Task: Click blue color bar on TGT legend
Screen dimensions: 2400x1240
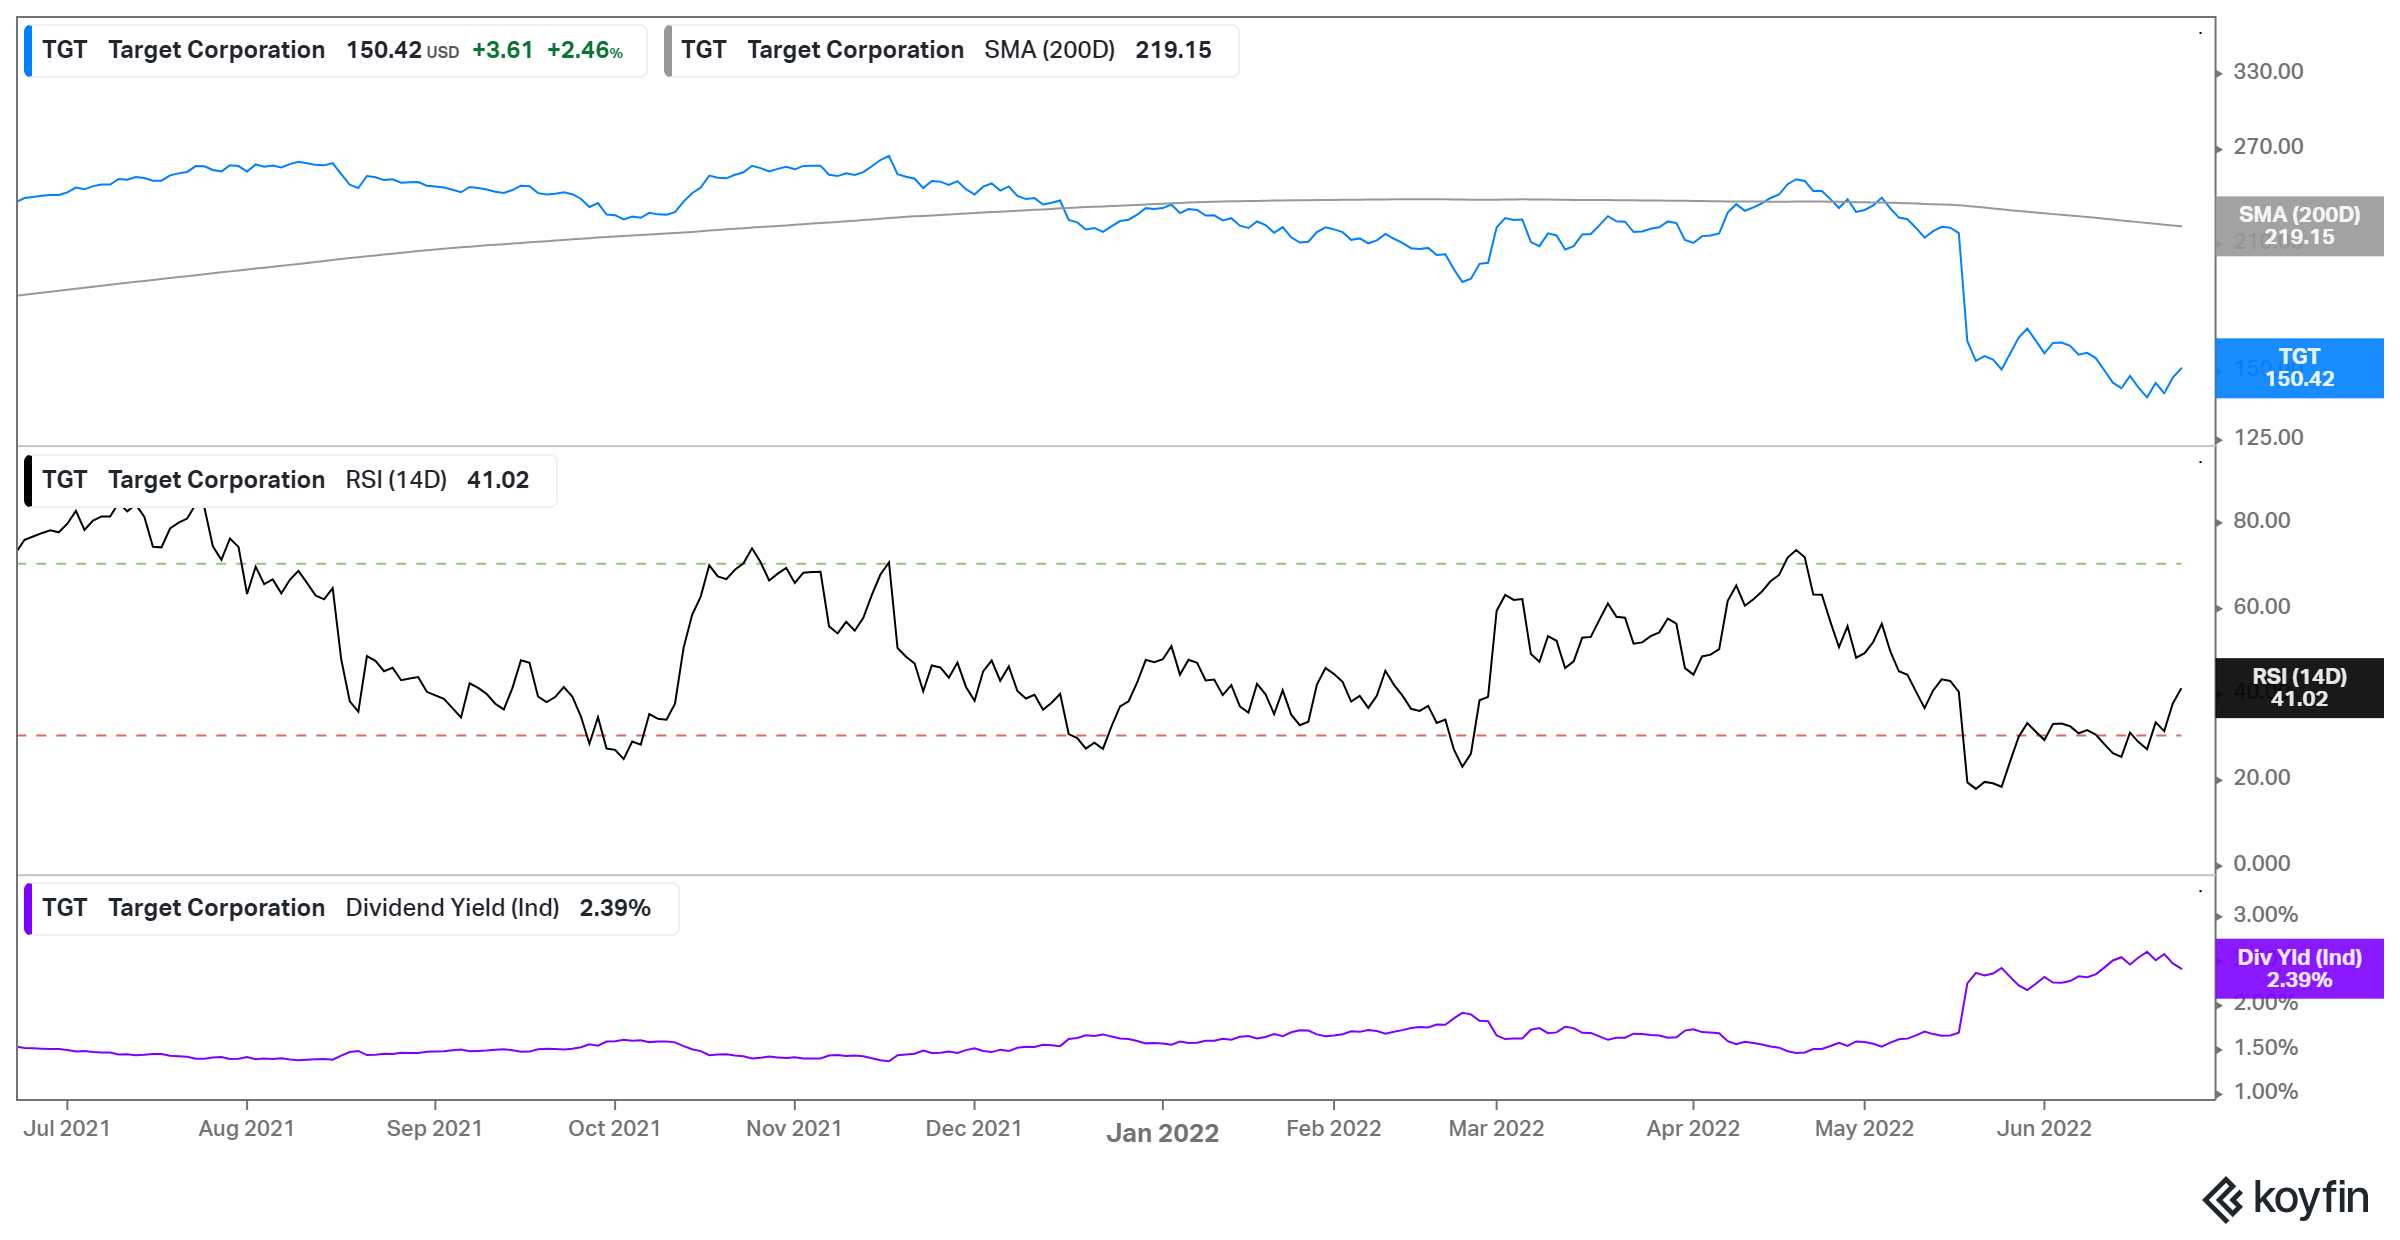Action: tap(28, 51)
